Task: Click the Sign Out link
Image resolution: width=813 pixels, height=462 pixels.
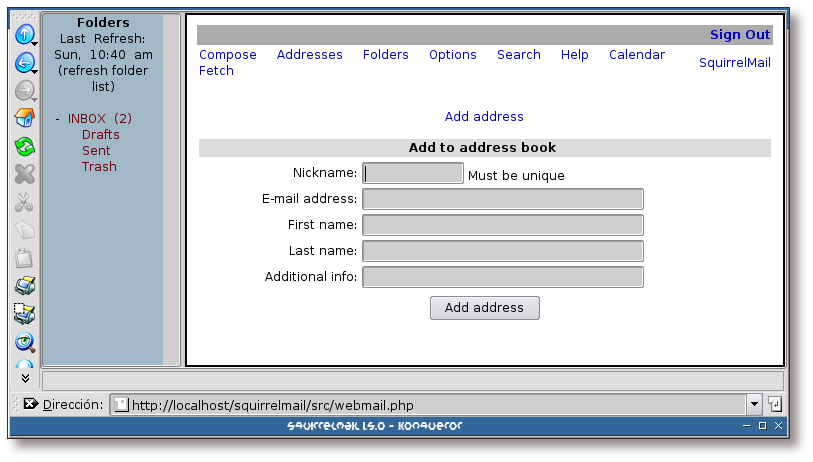Action: pyautogui.click(x=739, y=35)
